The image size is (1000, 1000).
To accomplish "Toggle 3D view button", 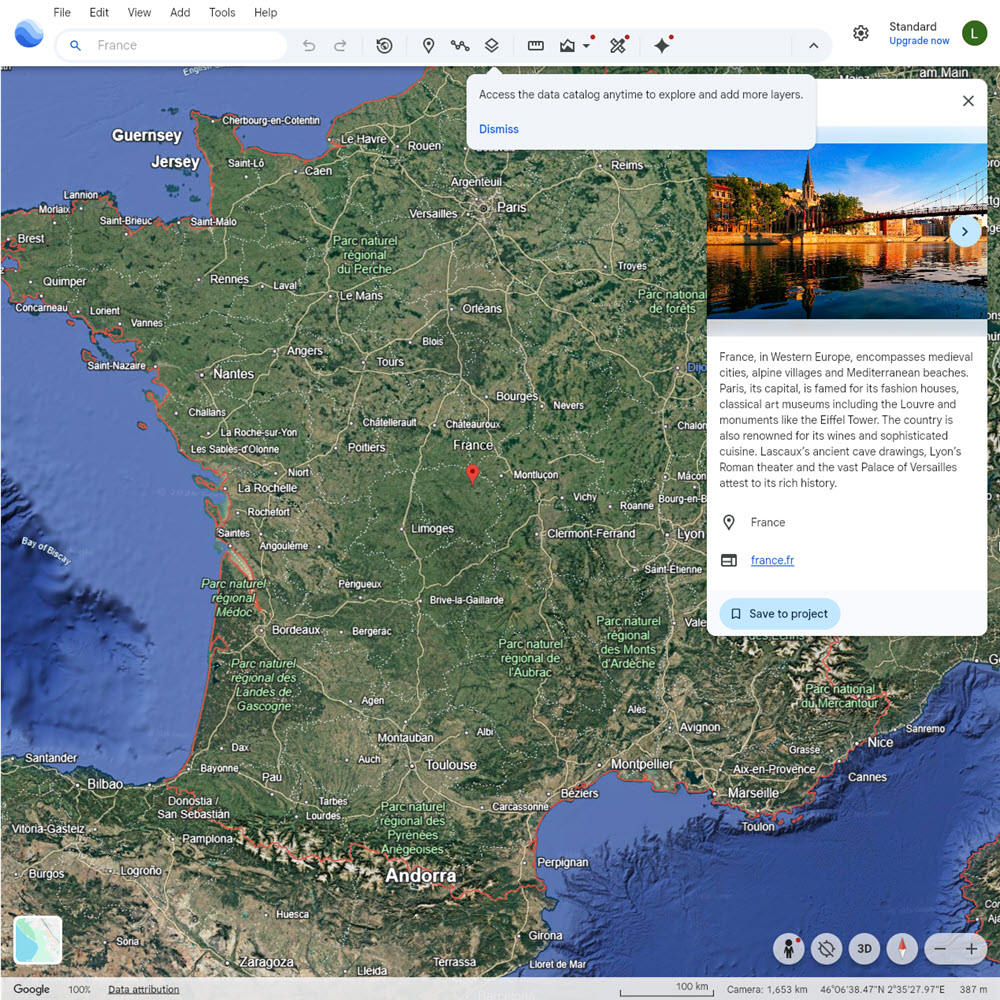I will tap(864, 949).
